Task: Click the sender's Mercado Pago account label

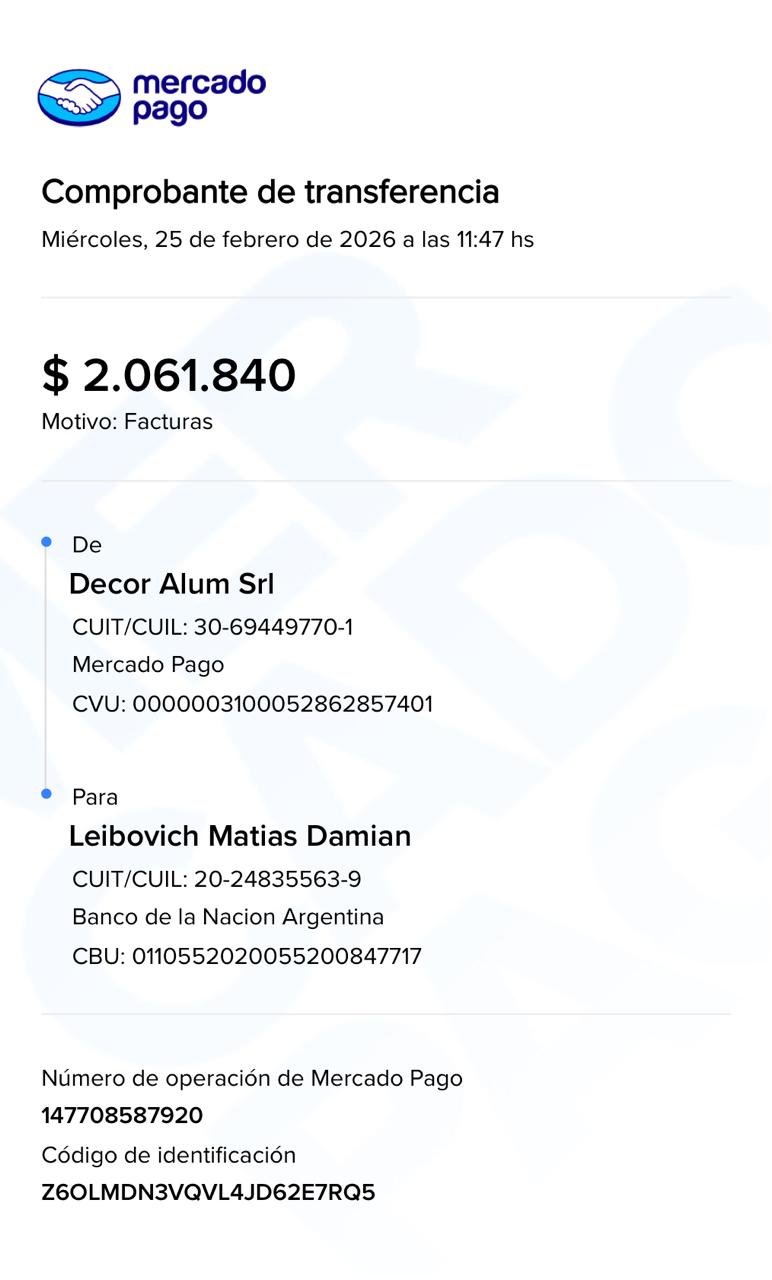Action: 148,665
